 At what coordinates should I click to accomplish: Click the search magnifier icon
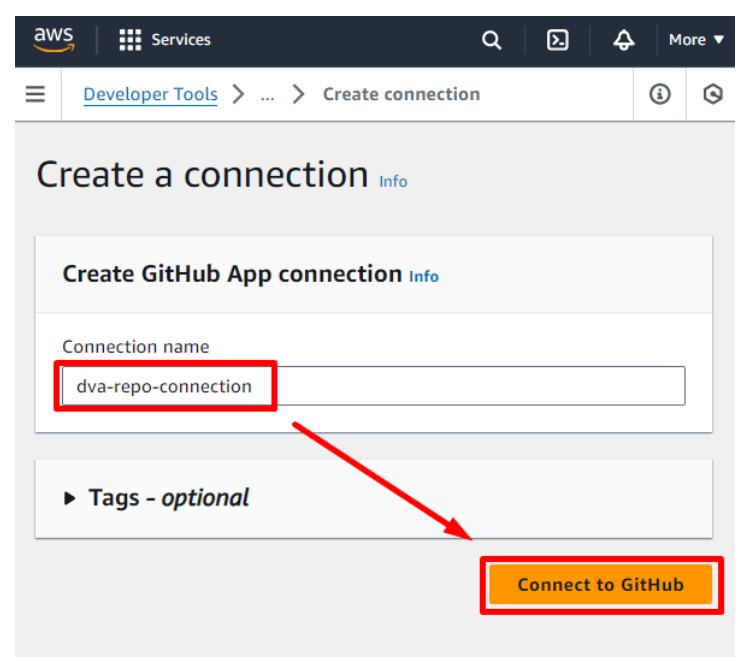click(491, 40)
